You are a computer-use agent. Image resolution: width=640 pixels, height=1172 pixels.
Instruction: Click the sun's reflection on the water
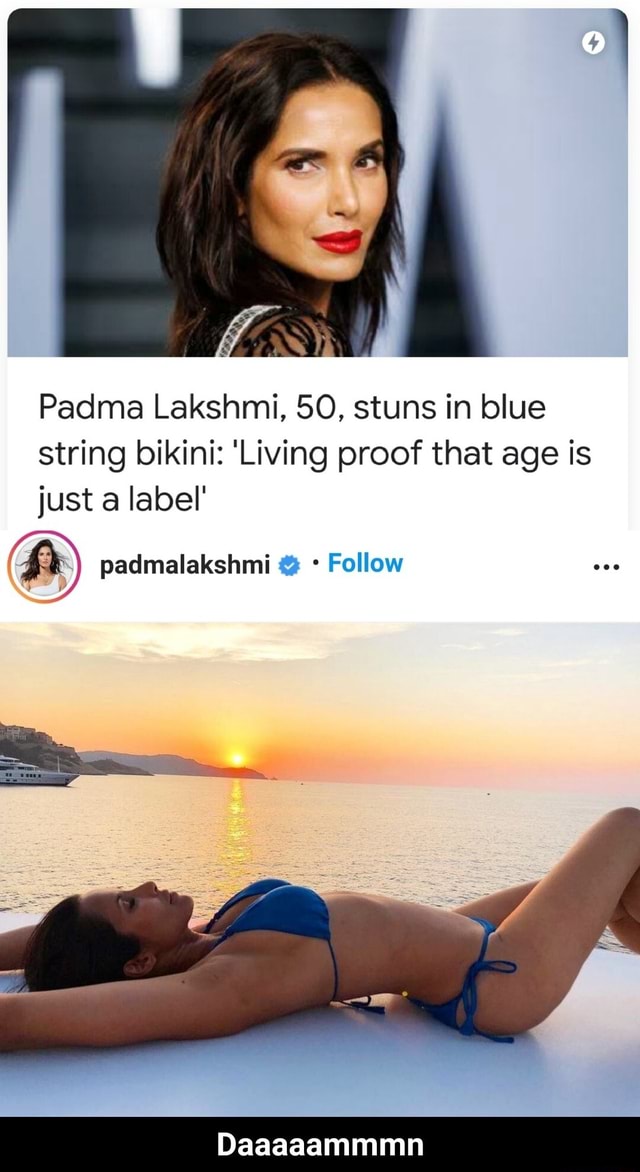236,822
